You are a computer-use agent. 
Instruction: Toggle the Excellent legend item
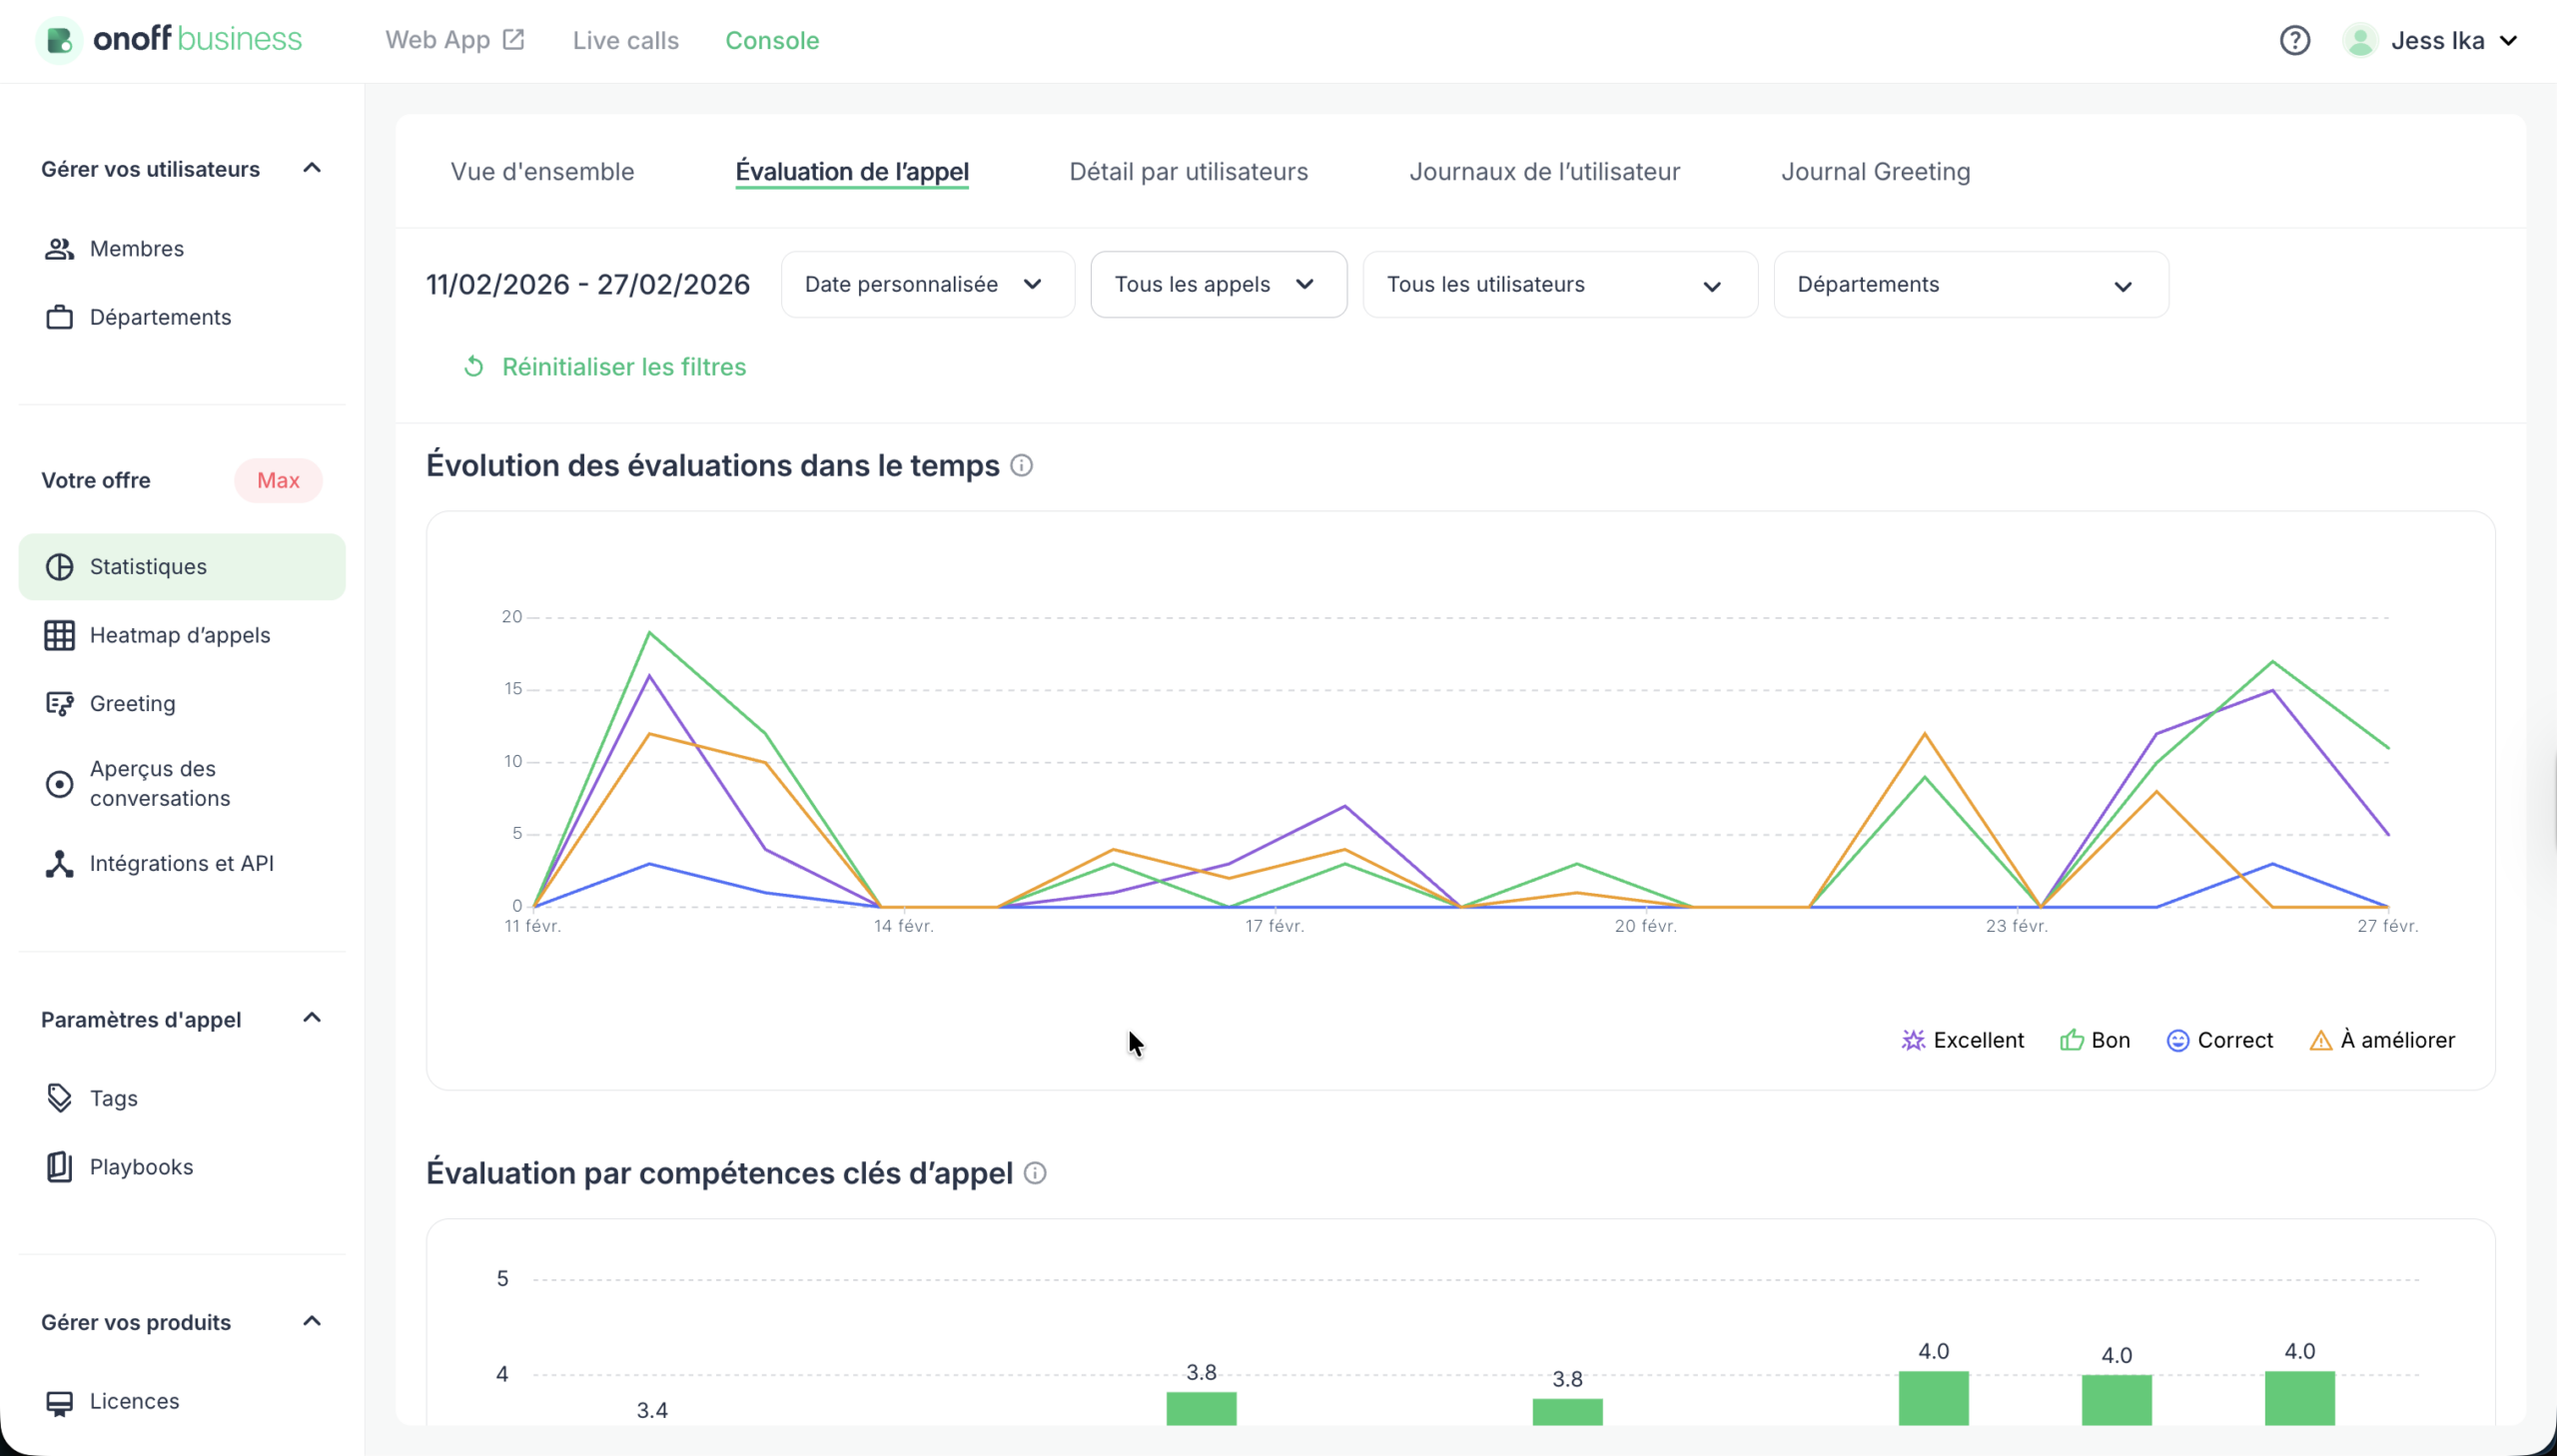1962,1040
